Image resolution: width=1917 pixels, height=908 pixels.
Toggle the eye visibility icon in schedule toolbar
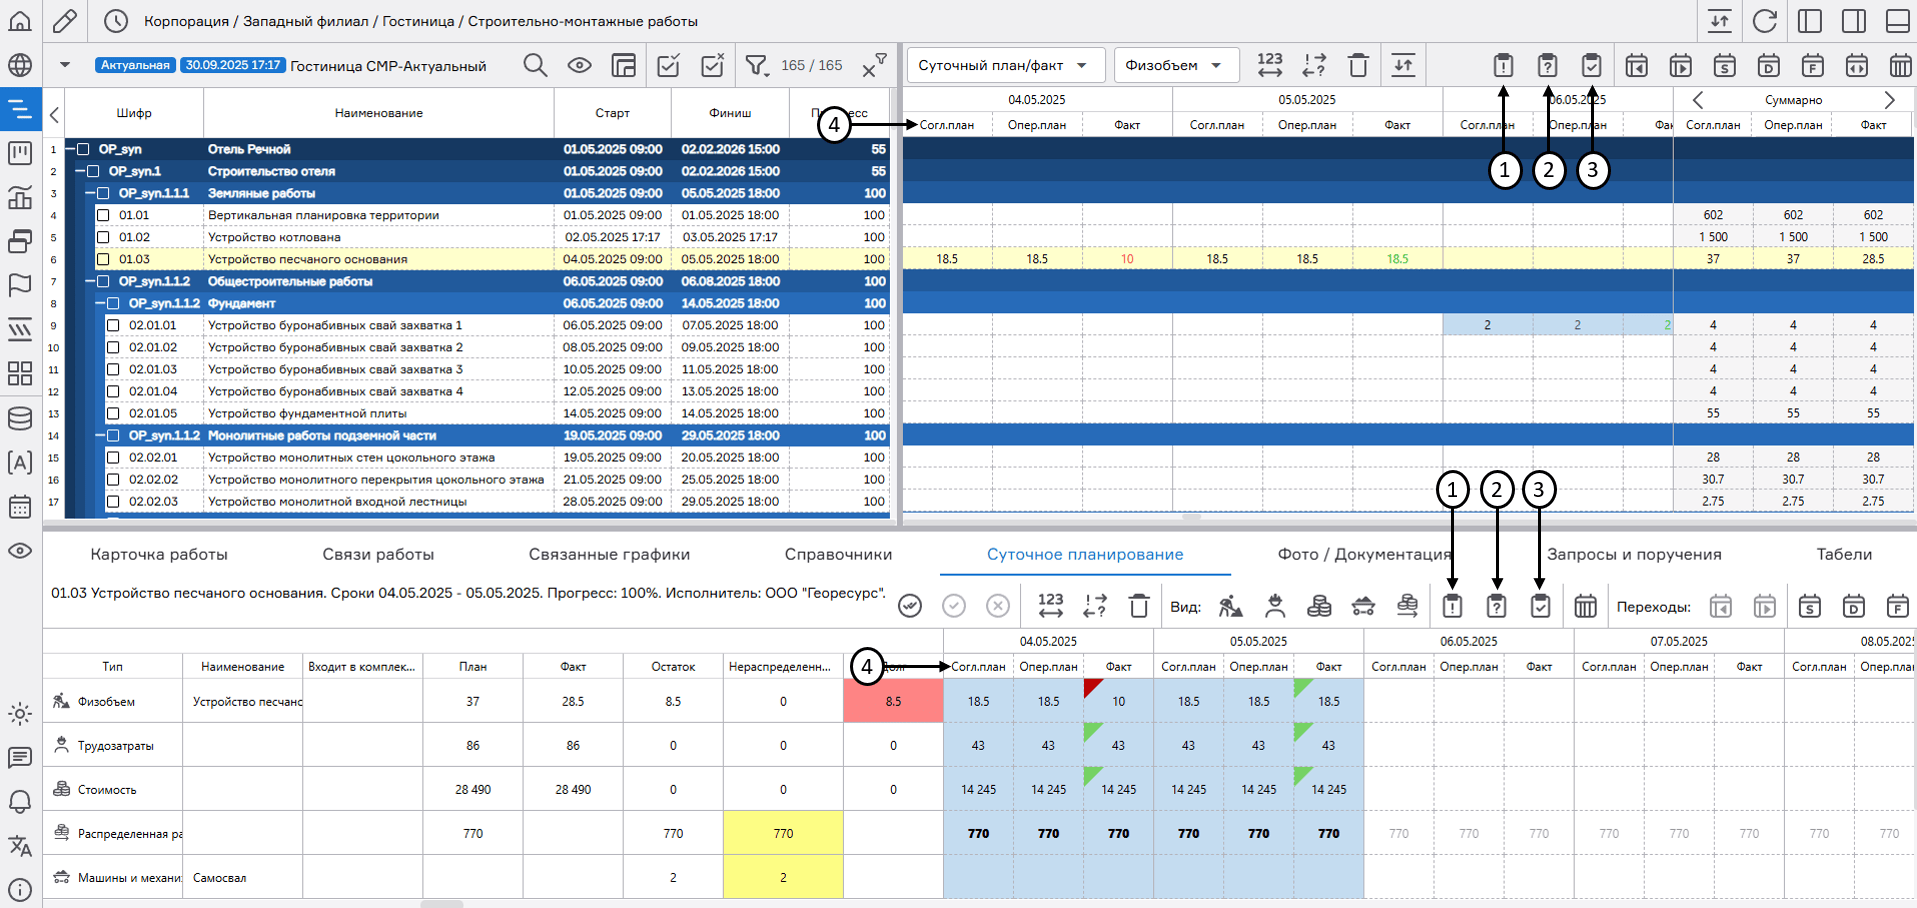[579, 66]
